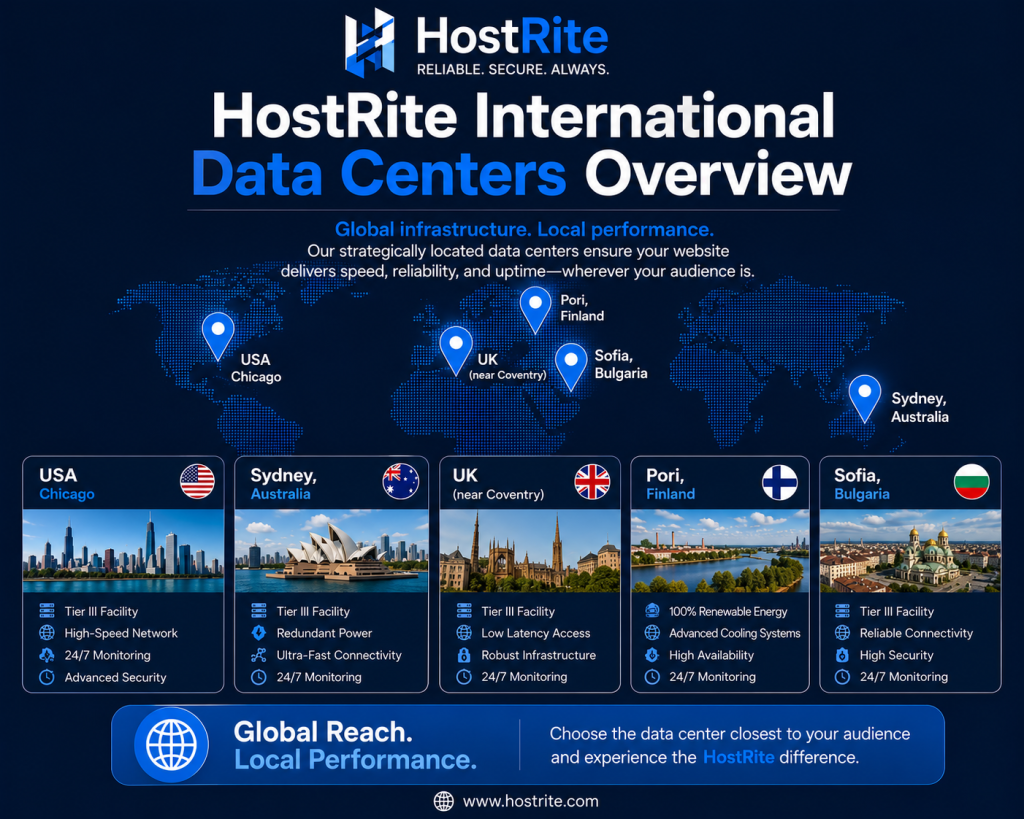Click the Bulgaria flag icon
The width and height of the screenshot is (1024, 819).
[972, 481]
